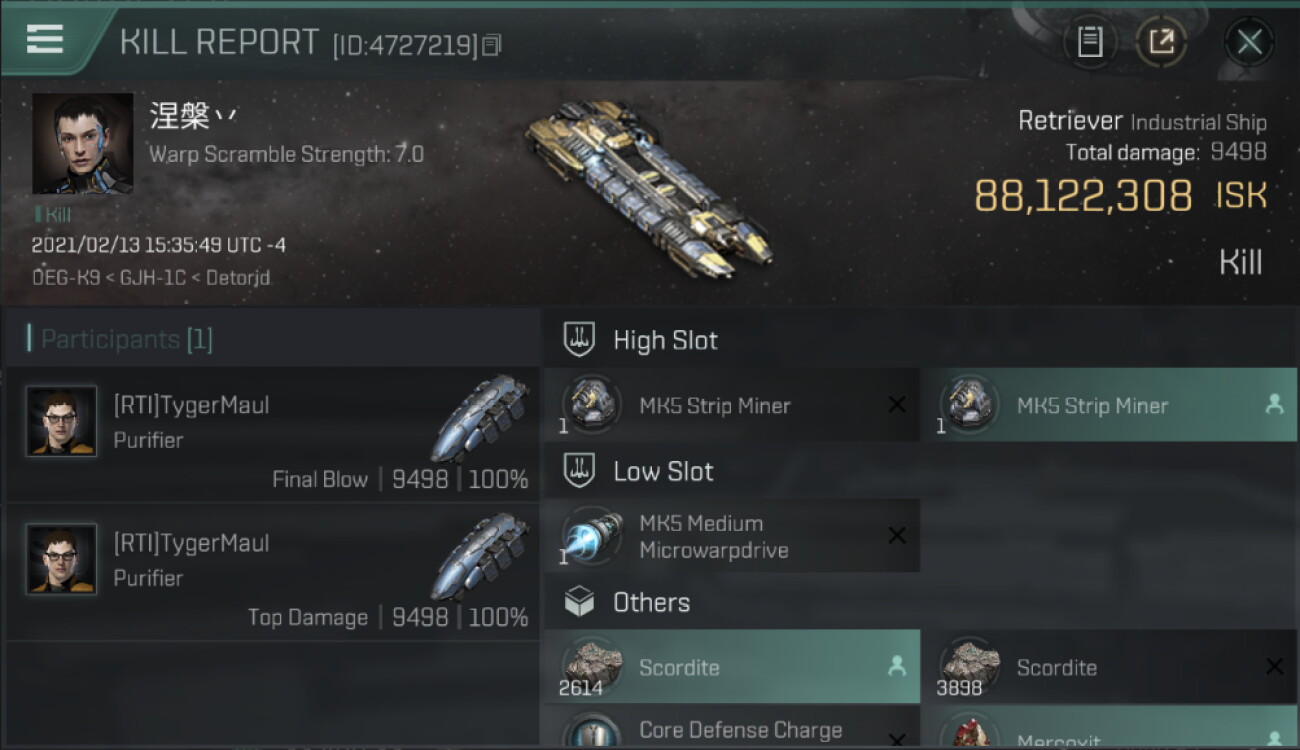Image resolution: width=1300 pixels, height=750 pixels.
Task: Open TygerMaul Final Blow participant entry
Action: click(x=272, y=434)
